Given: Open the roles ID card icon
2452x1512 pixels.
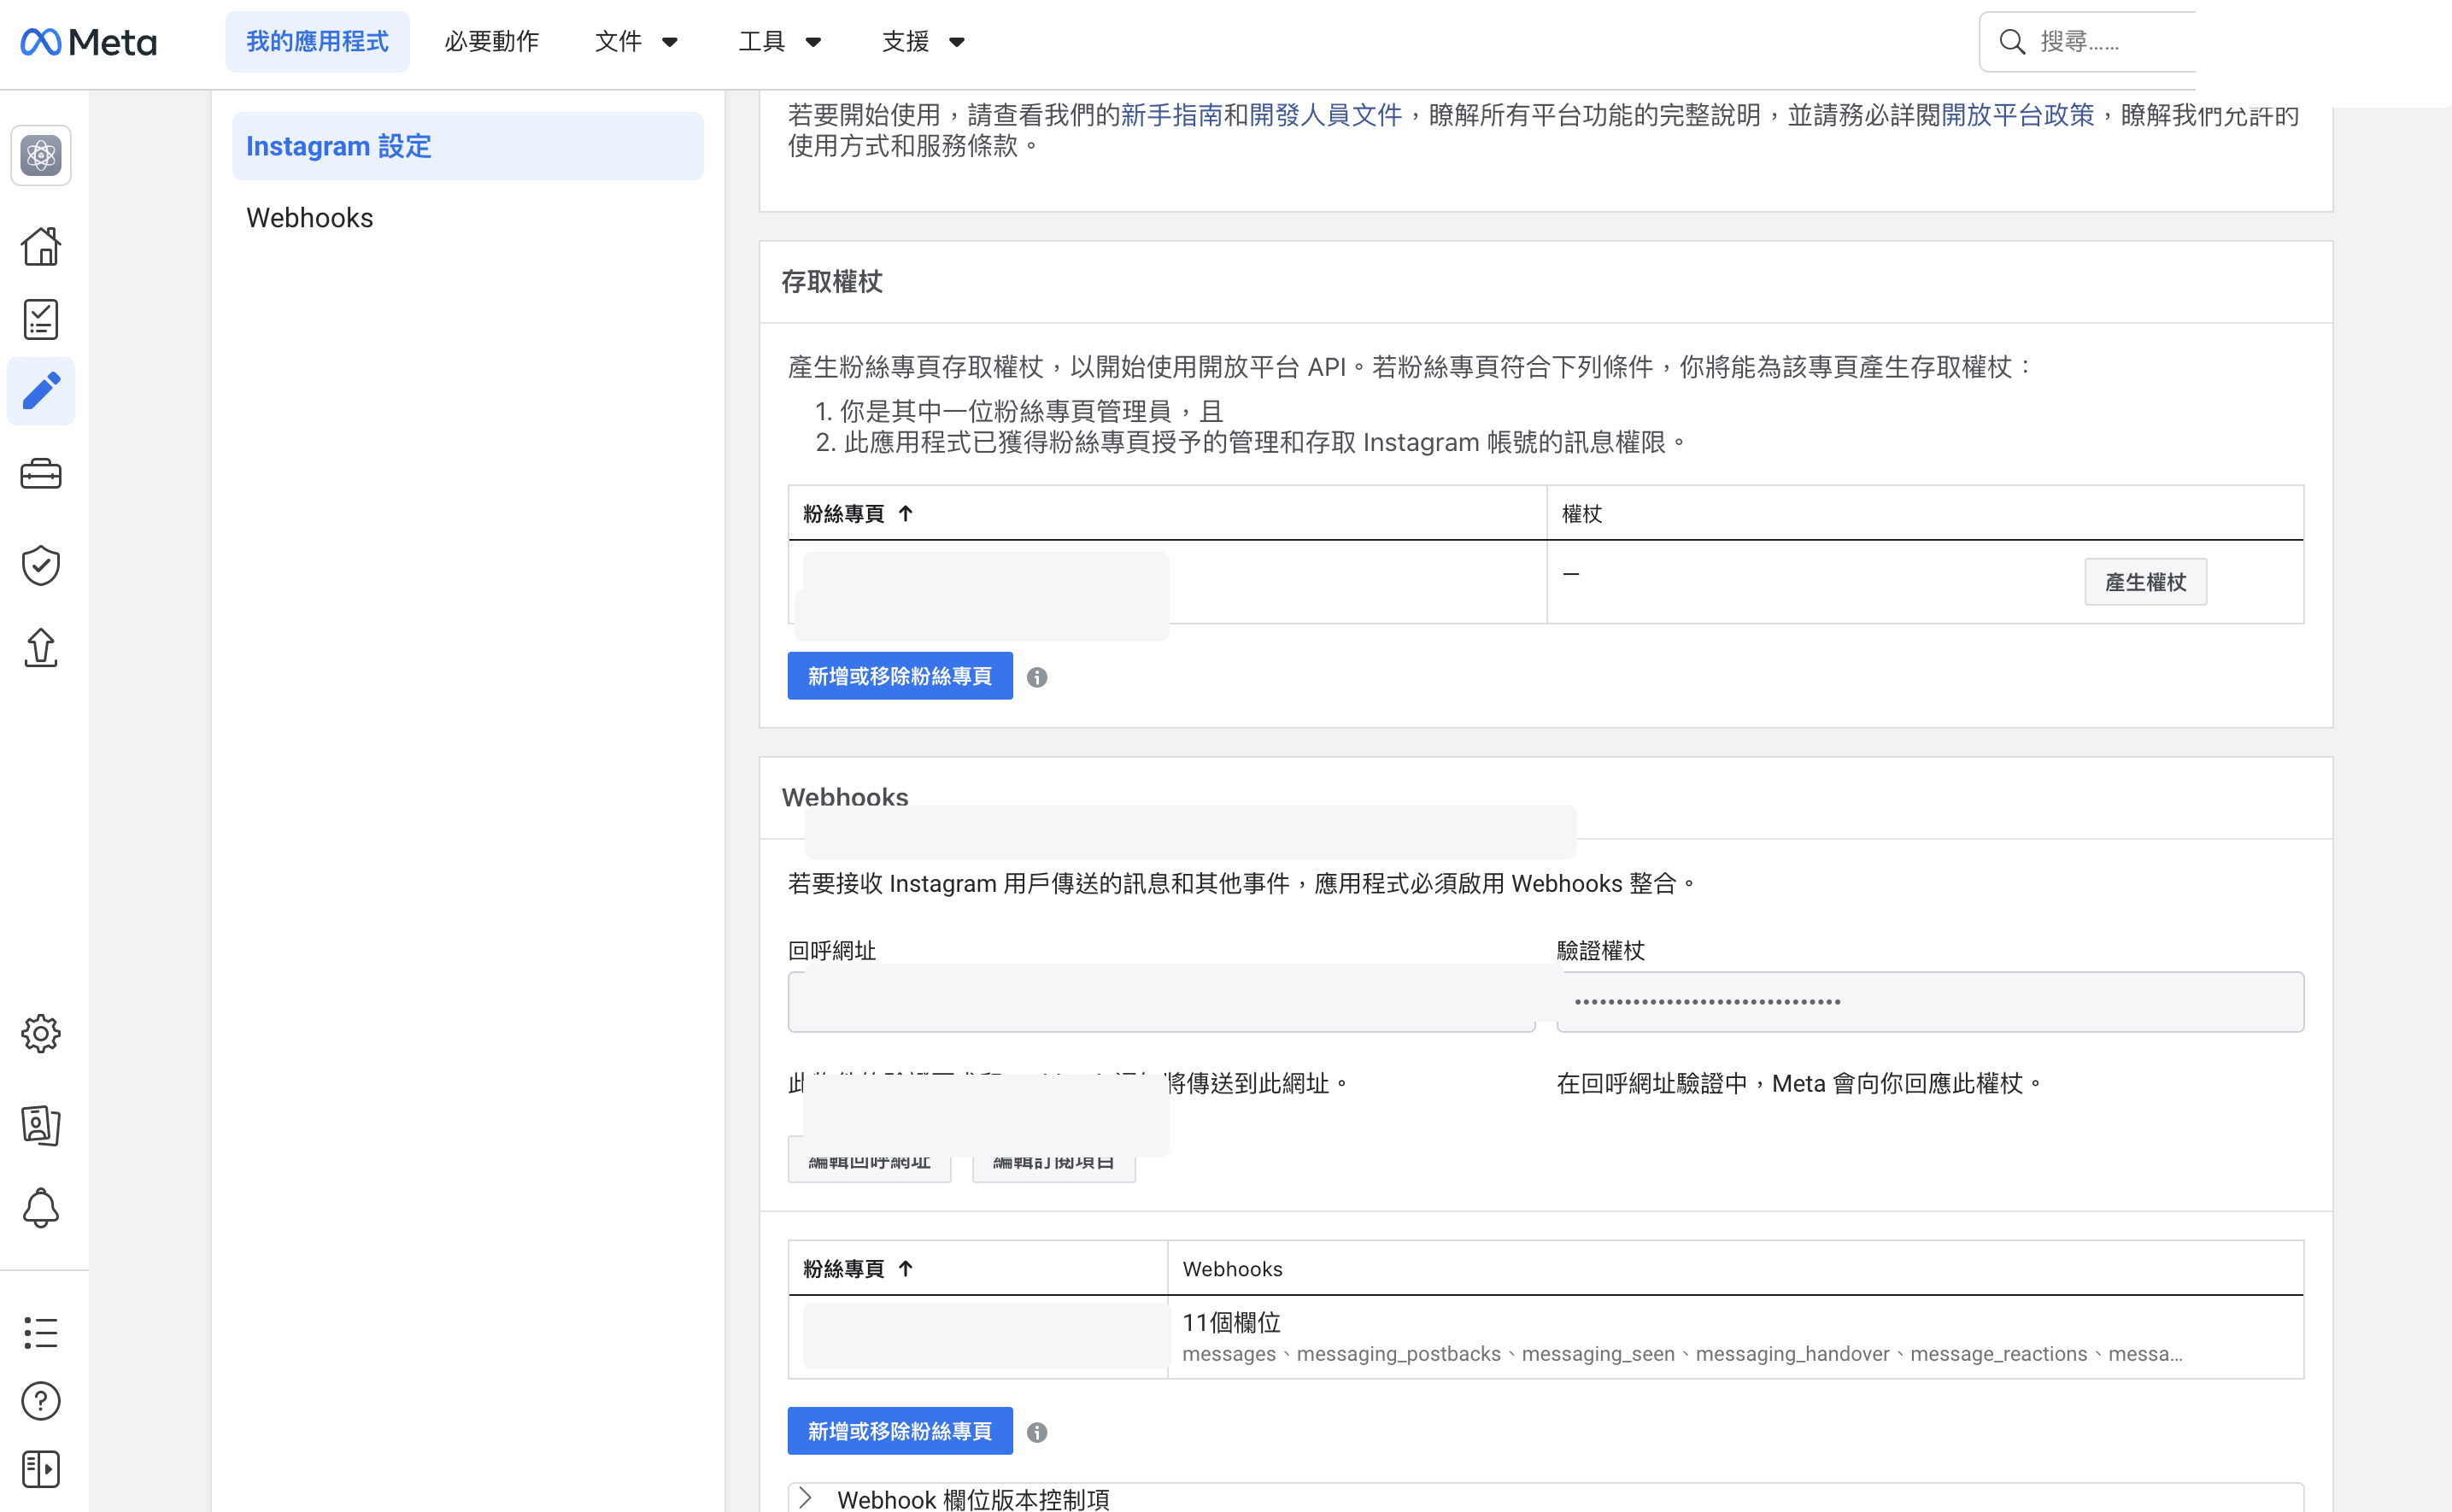Looking at the screenshot, I should click(x=41, y=1125).
